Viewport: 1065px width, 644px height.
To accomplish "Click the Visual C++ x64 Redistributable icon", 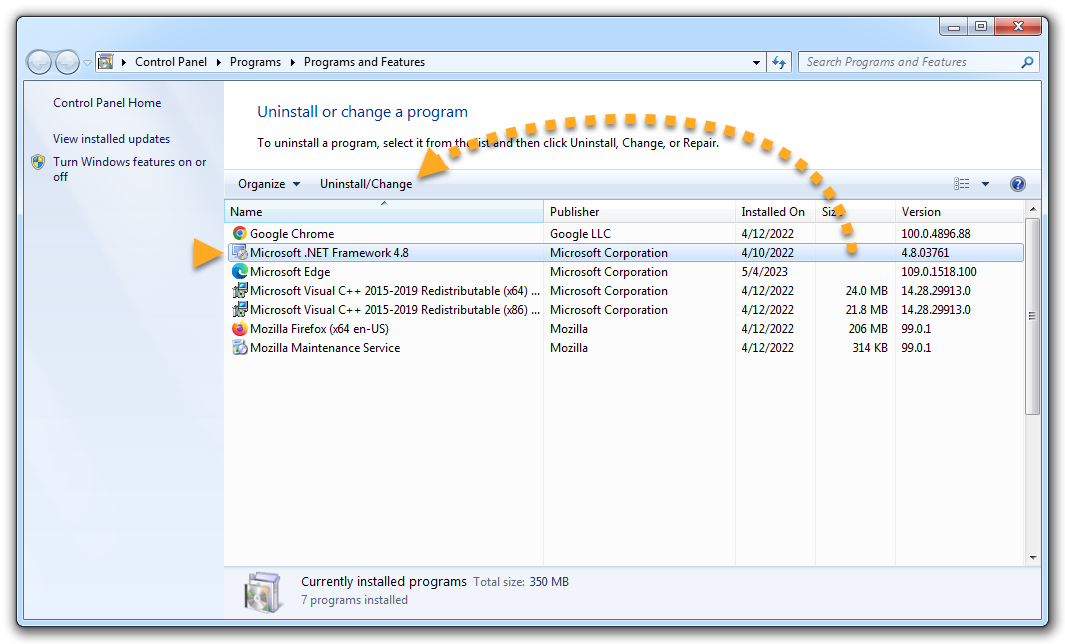I will coord(239,291).
